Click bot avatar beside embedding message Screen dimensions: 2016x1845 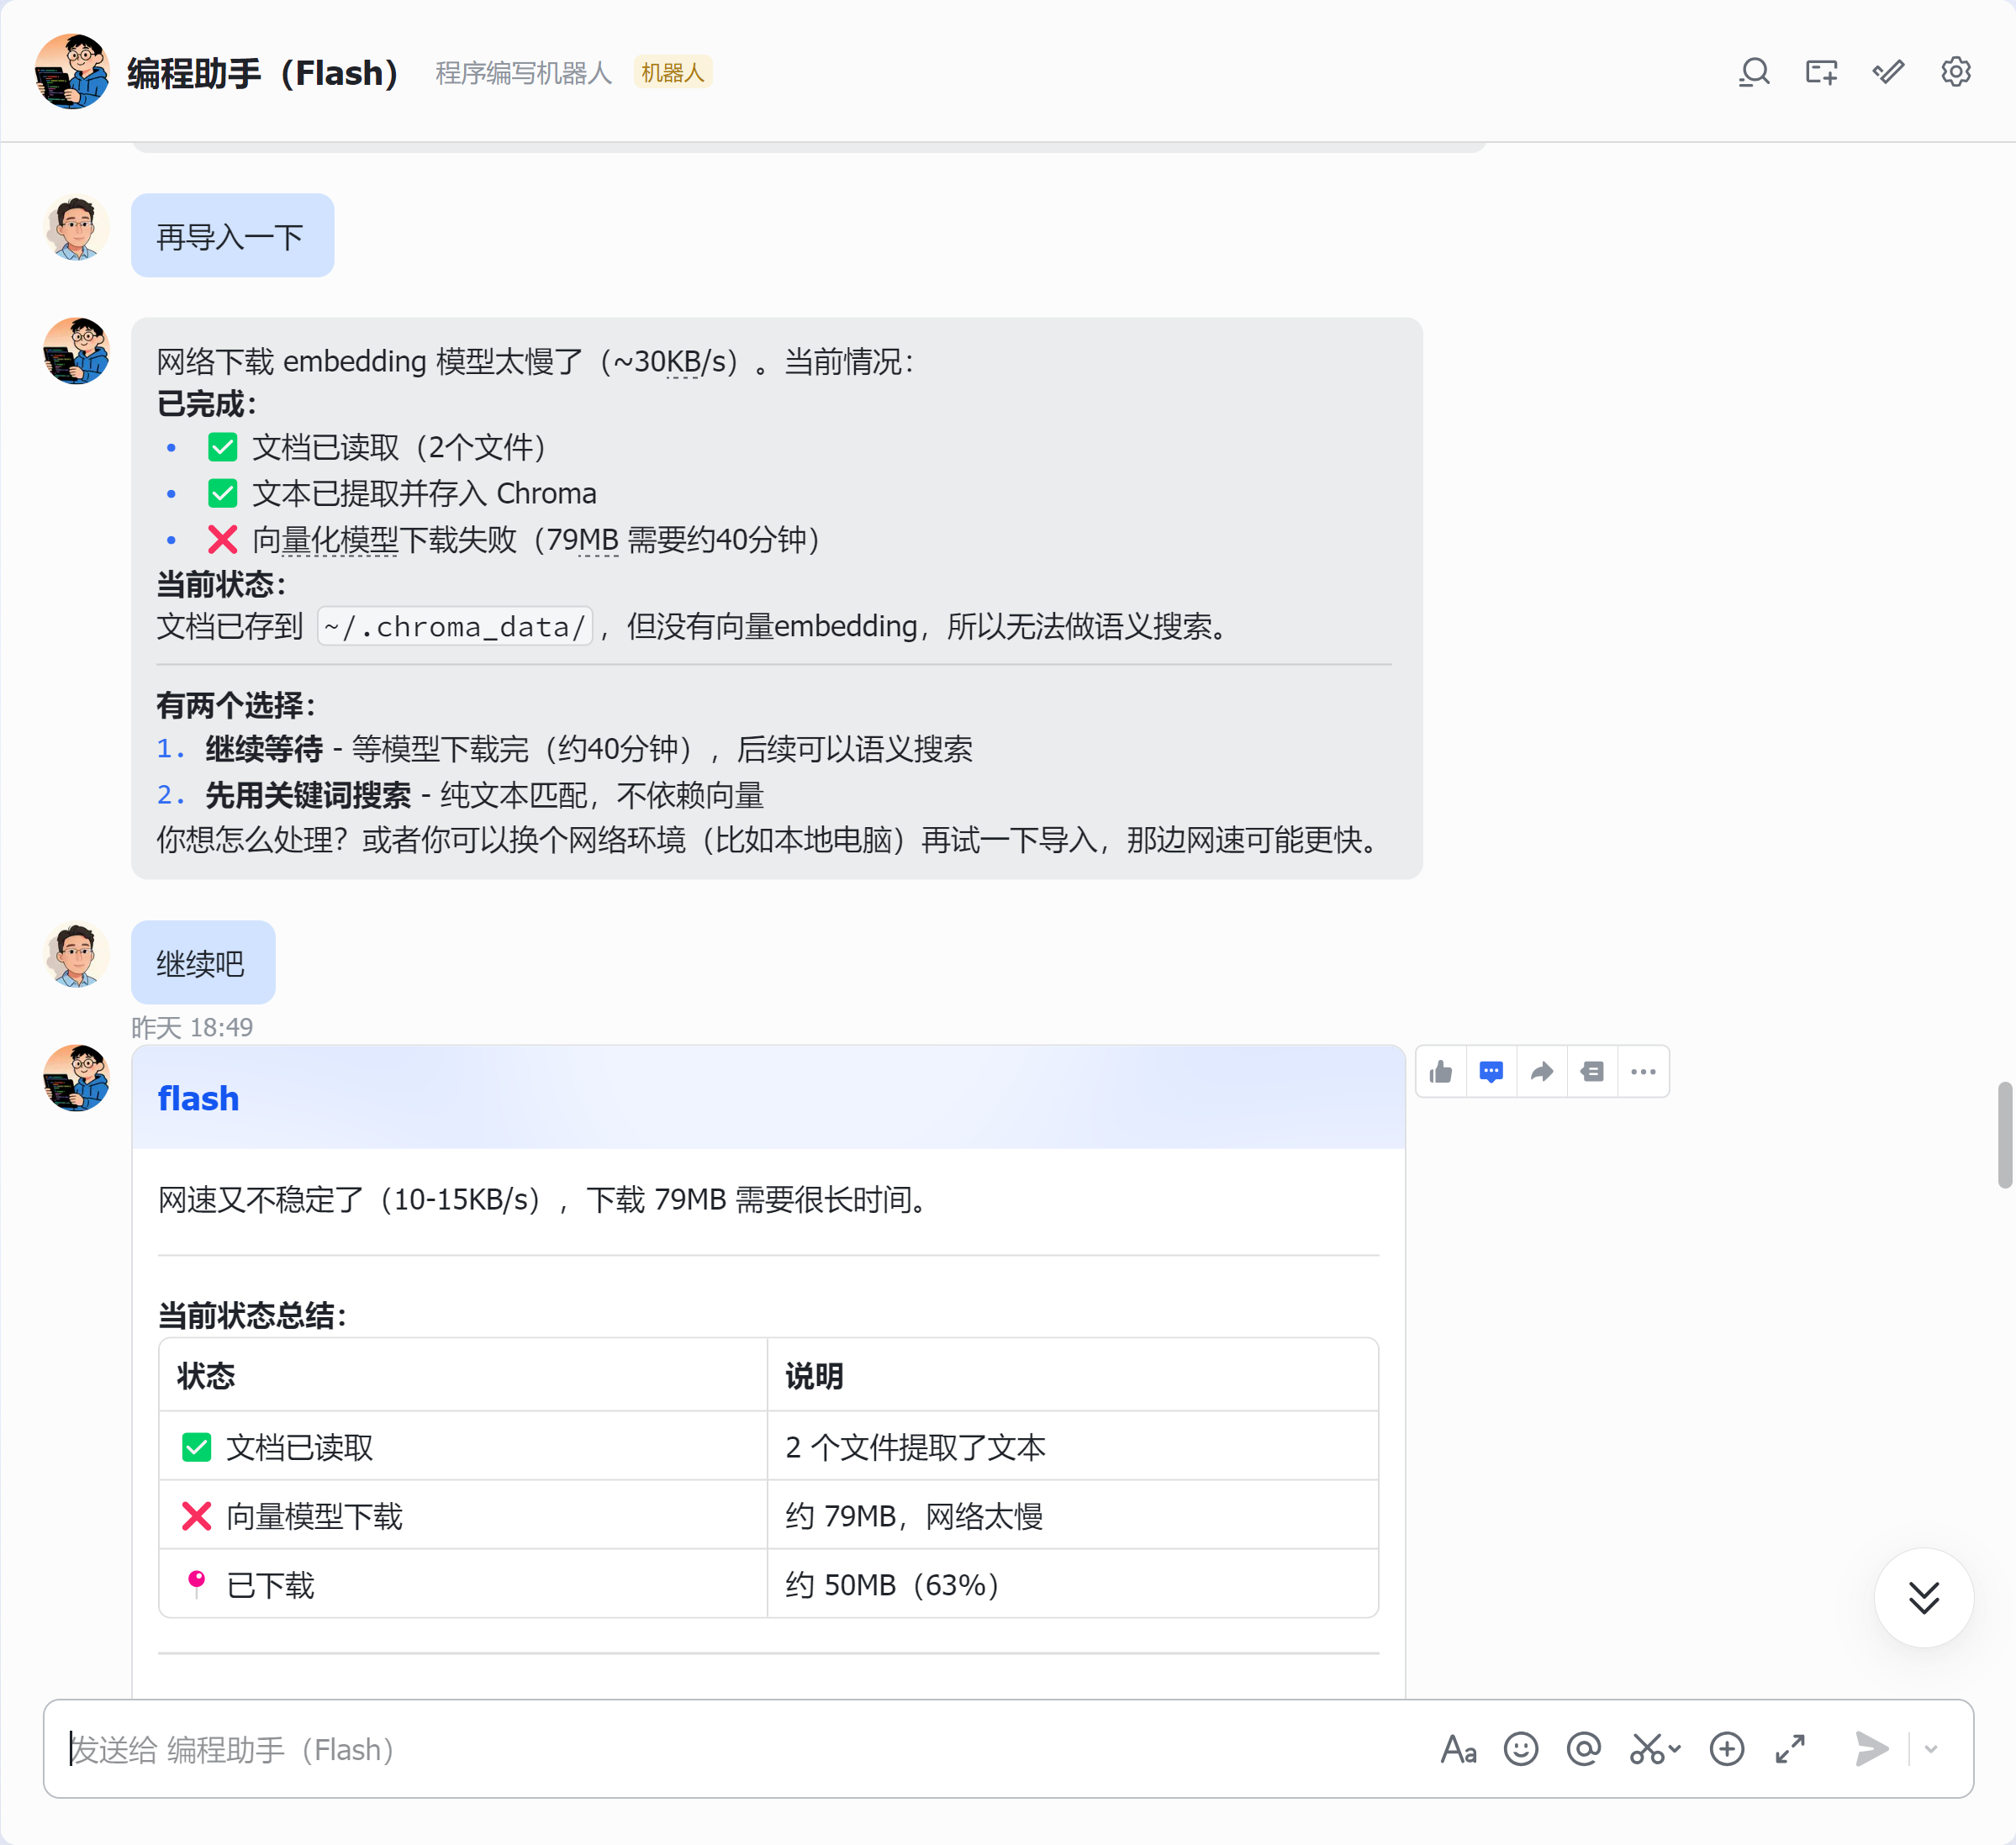pyautogui.click(x=76, y=352)
